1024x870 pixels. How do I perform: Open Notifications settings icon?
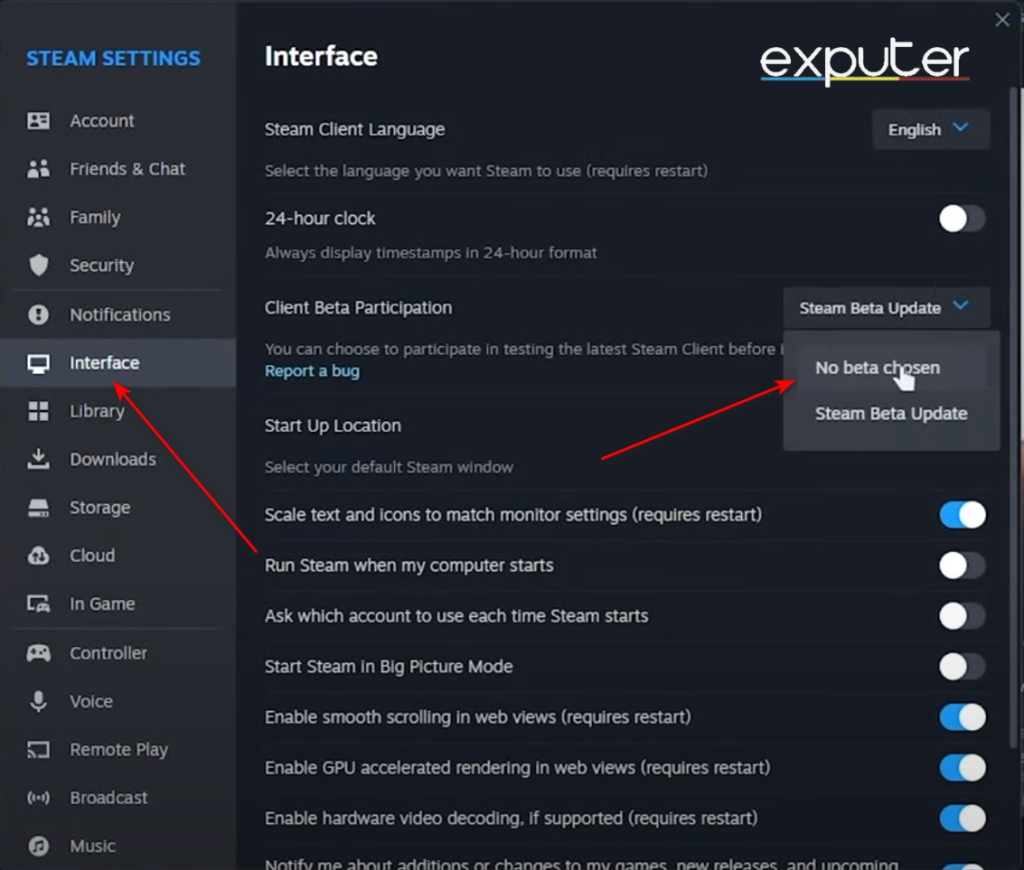pos(38,314)
